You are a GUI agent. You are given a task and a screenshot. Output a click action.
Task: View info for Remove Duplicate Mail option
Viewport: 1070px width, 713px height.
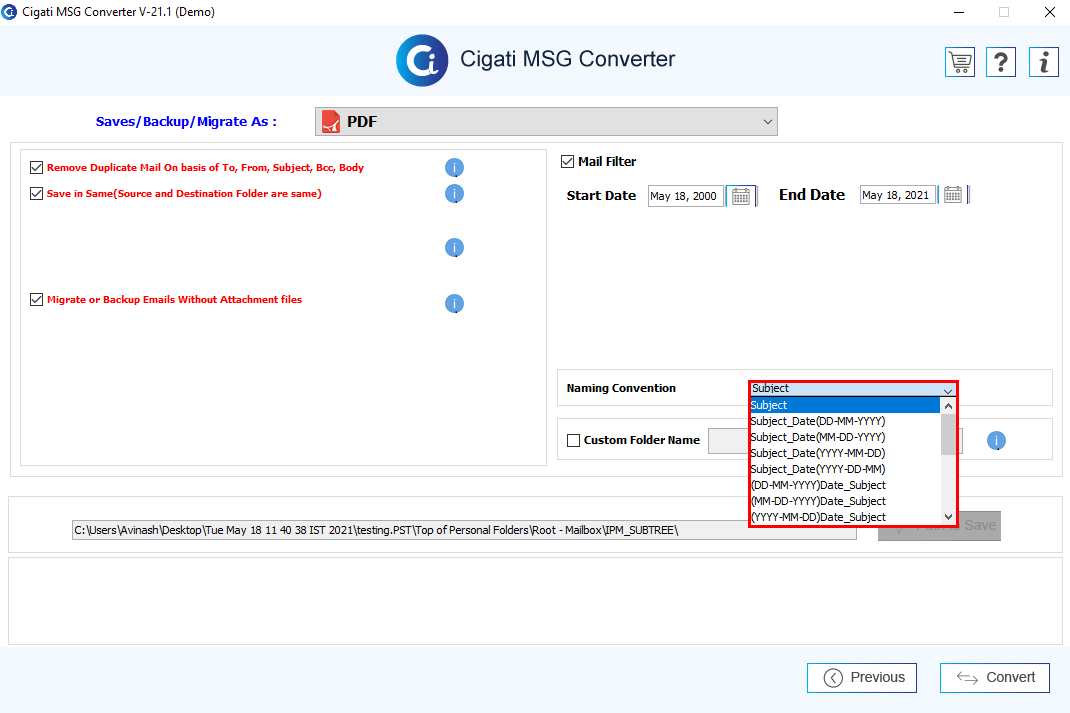tap(454, 167)
